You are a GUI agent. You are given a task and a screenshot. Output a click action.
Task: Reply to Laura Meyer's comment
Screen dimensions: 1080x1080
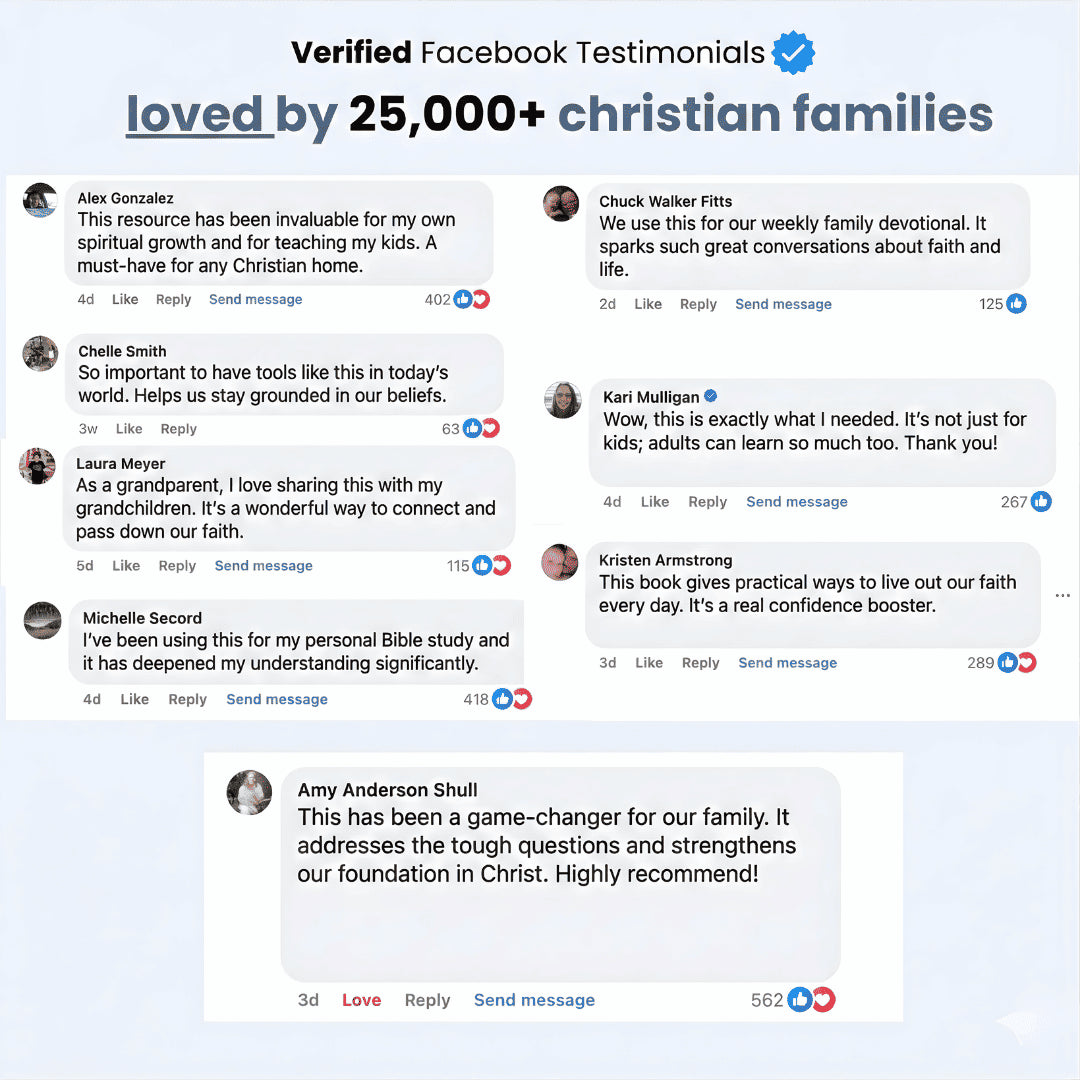click(177, 566)
